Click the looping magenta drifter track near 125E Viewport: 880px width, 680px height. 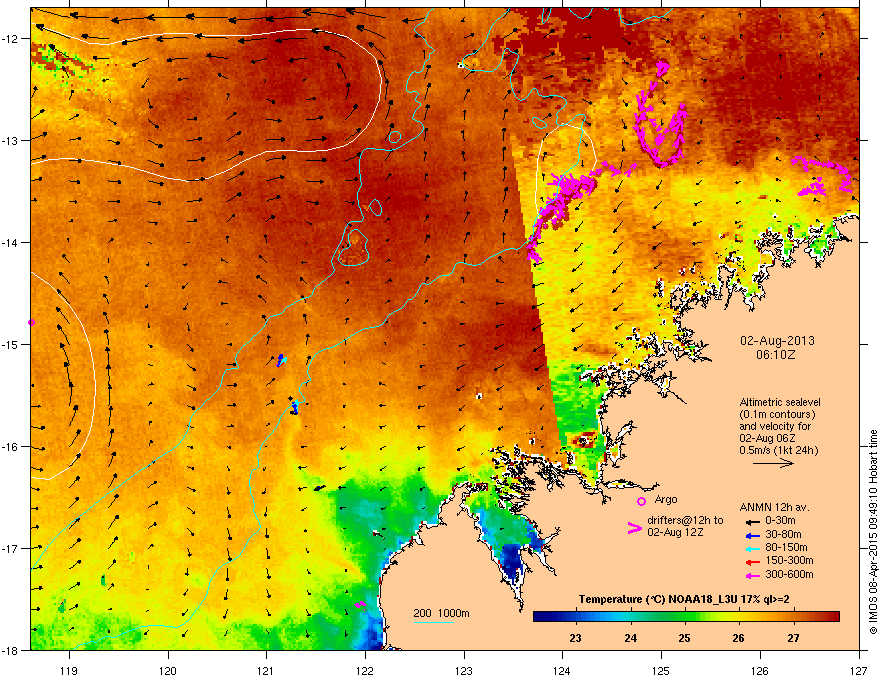click(661, 116)
